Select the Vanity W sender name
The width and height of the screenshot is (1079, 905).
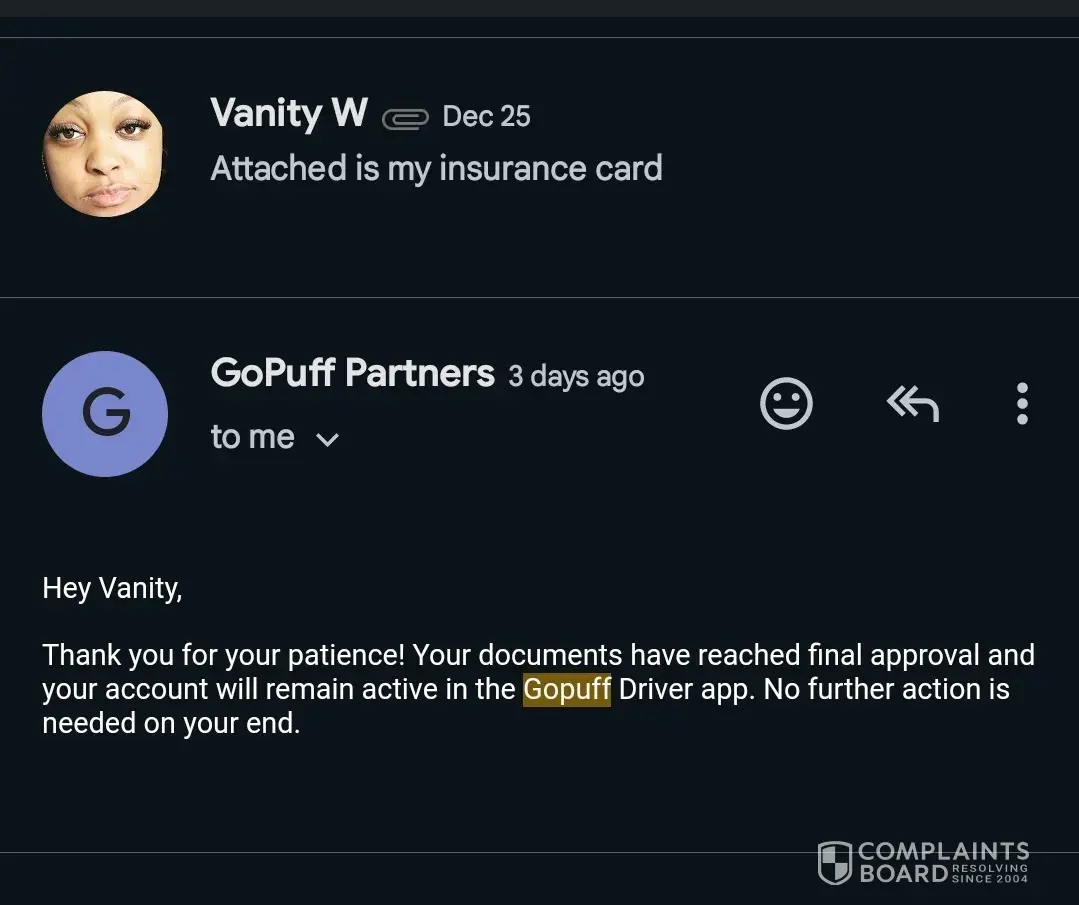pyautogui.click(x=289, y=113)
